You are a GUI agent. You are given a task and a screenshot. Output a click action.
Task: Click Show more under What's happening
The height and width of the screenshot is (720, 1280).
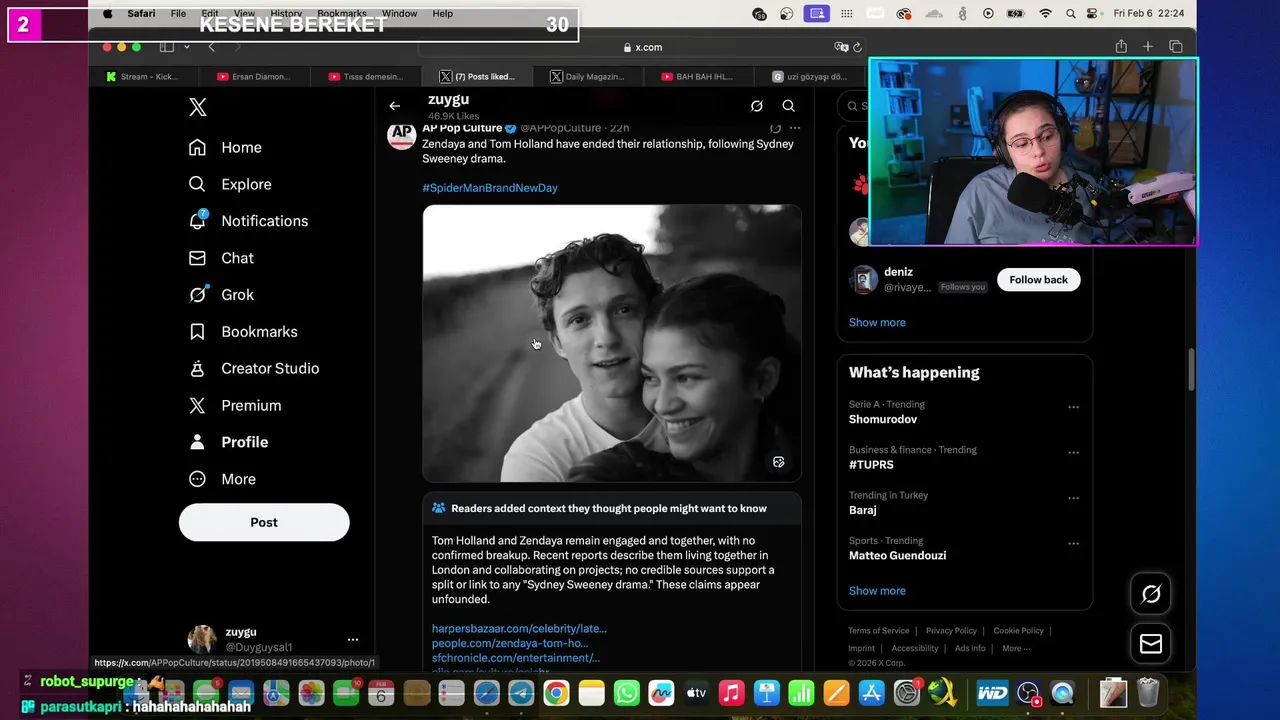pyautogui.click(x=877, y=591)
